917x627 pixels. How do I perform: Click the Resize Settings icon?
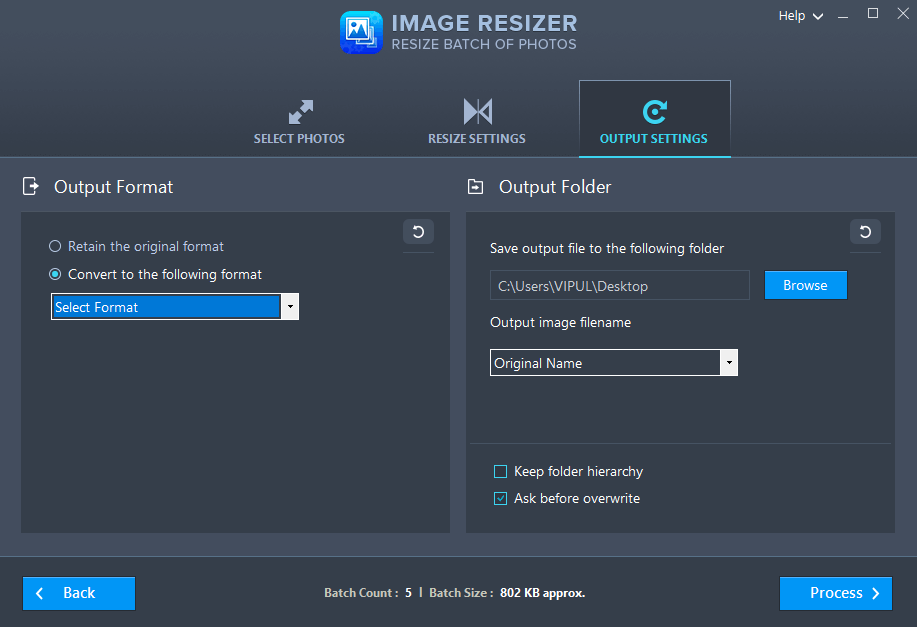click(476, 111)
